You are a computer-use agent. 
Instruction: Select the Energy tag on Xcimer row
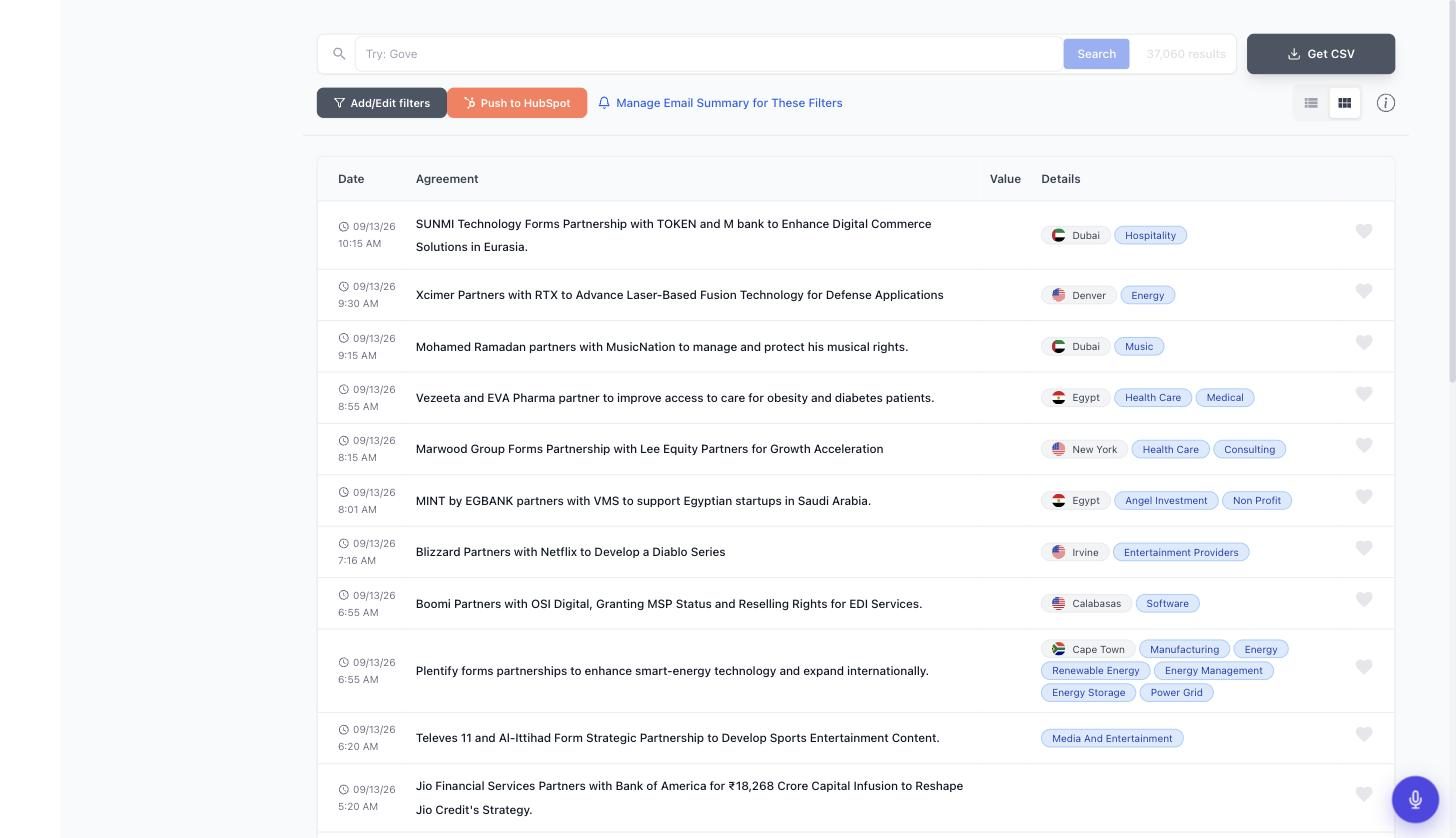(x=1148, y=295)
